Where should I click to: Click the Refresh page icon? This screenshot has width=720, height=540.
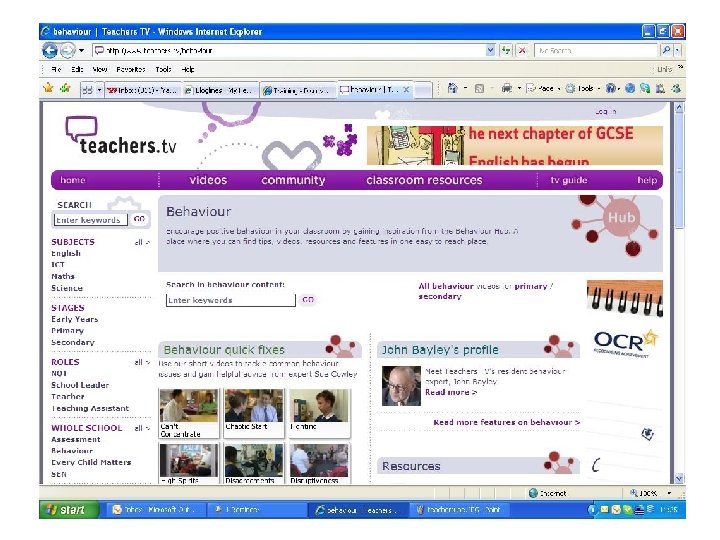[506, 50]
